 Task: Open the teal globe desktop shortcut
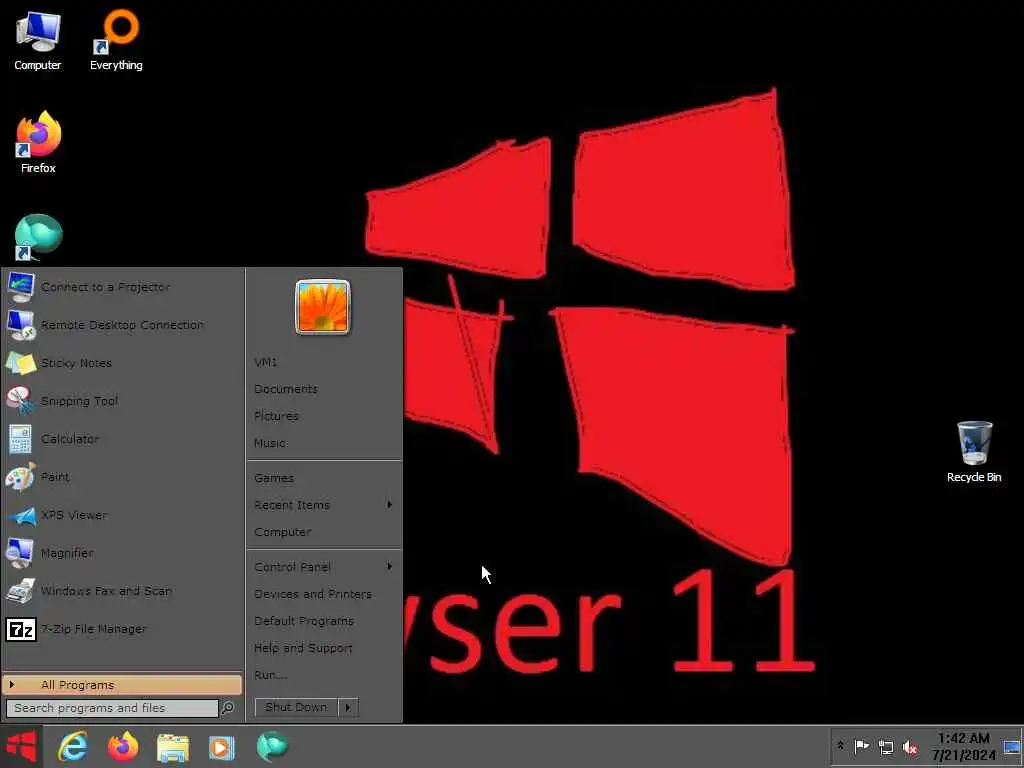click(39, 236)
